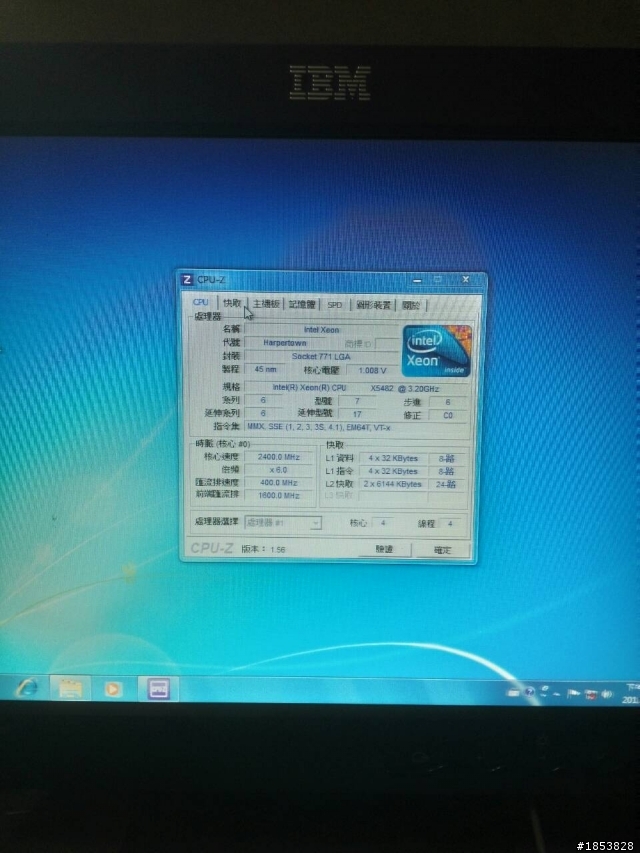Image resolution: width=640 pixels, height=854 pixels.
Task: Click the Intel Xeon logo badge
Action: pyautogui.click(x=435, y=349)
